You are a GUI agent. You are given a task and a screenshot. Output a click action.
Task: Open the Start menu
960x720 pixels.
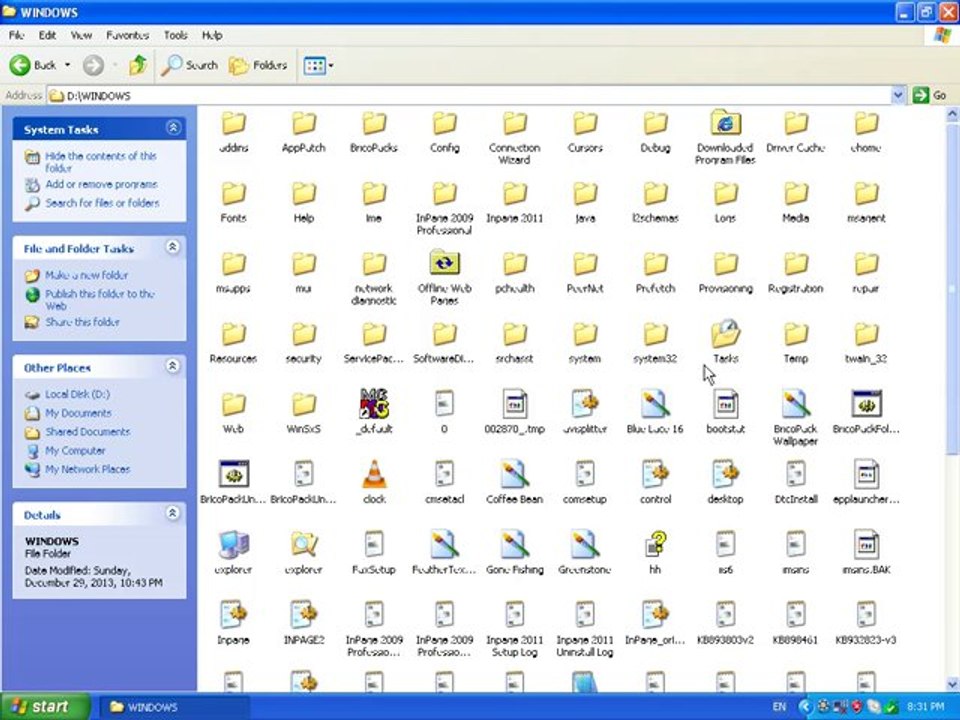coord(45,707)
